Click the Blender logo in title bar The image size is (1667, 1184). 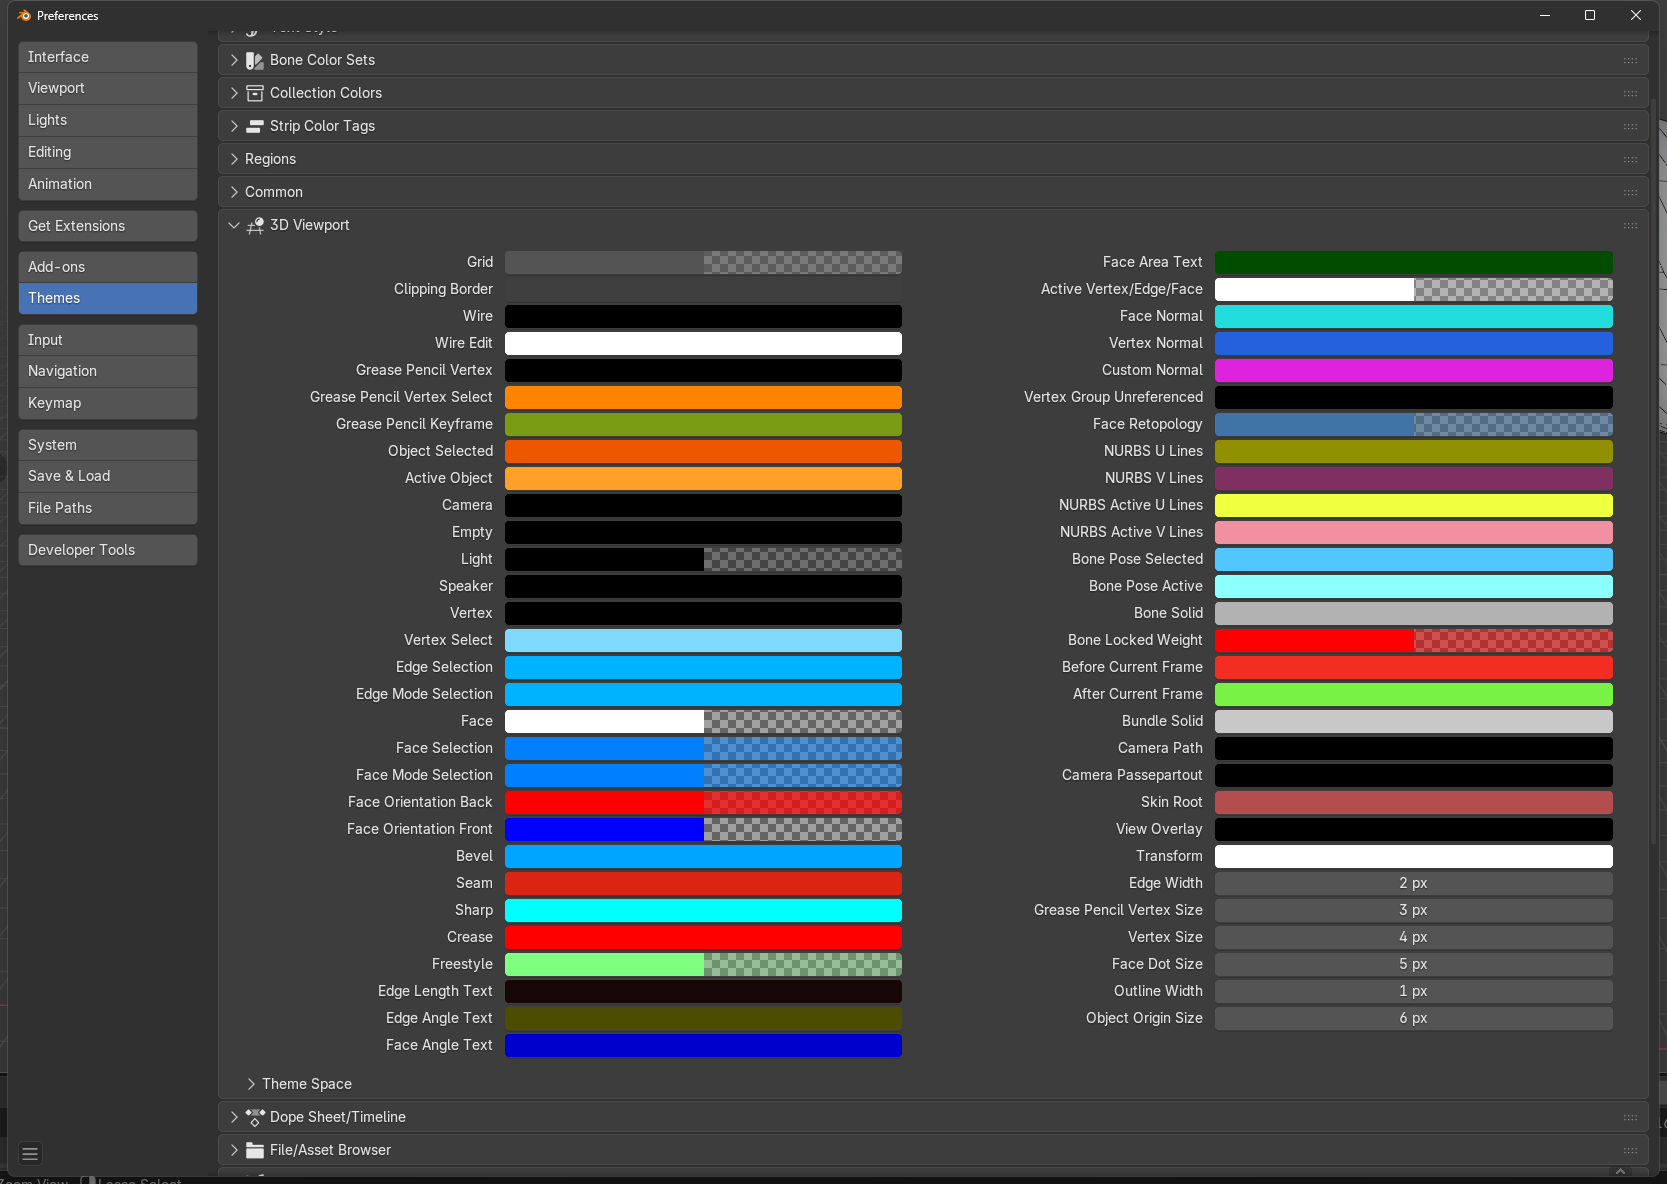24,15
